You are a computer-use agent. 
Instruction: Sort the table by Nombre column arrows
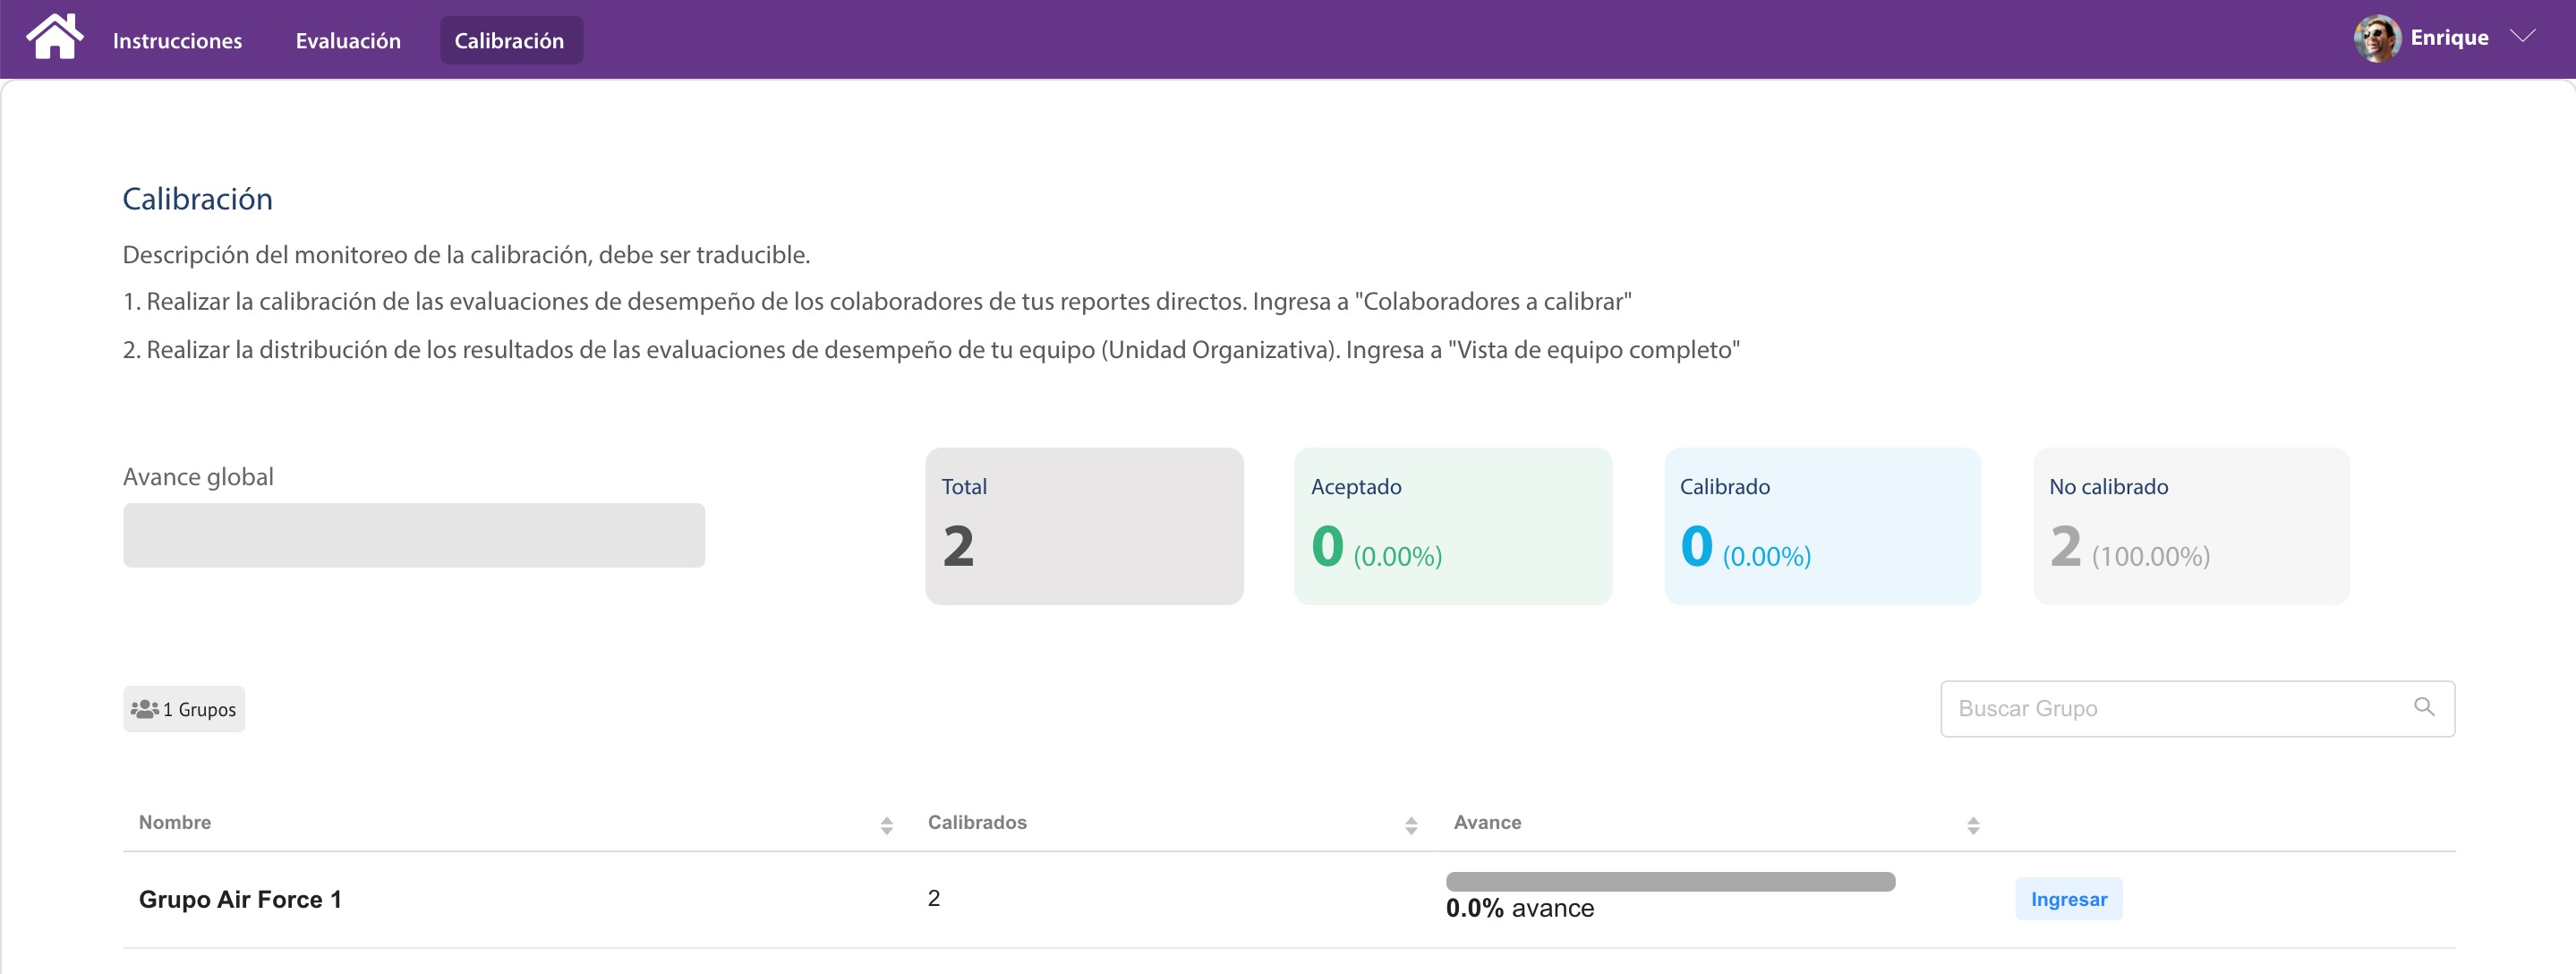(x=886, y=825)
